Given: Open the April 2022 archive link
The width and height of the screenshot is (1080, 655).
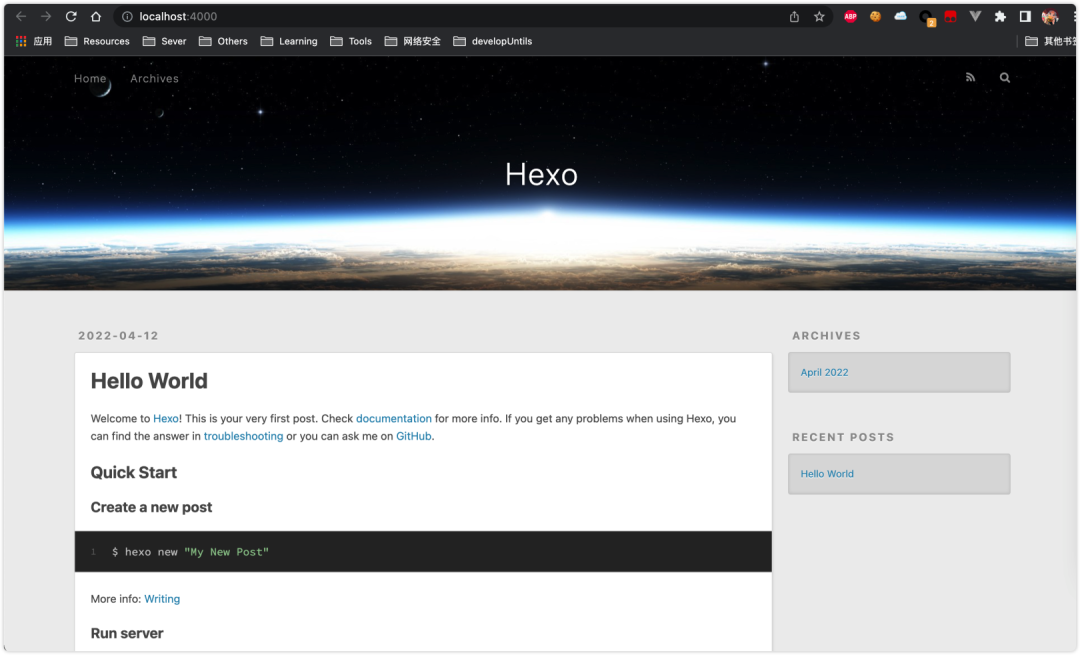Looking at the screenshot, I should coord(824,372).
